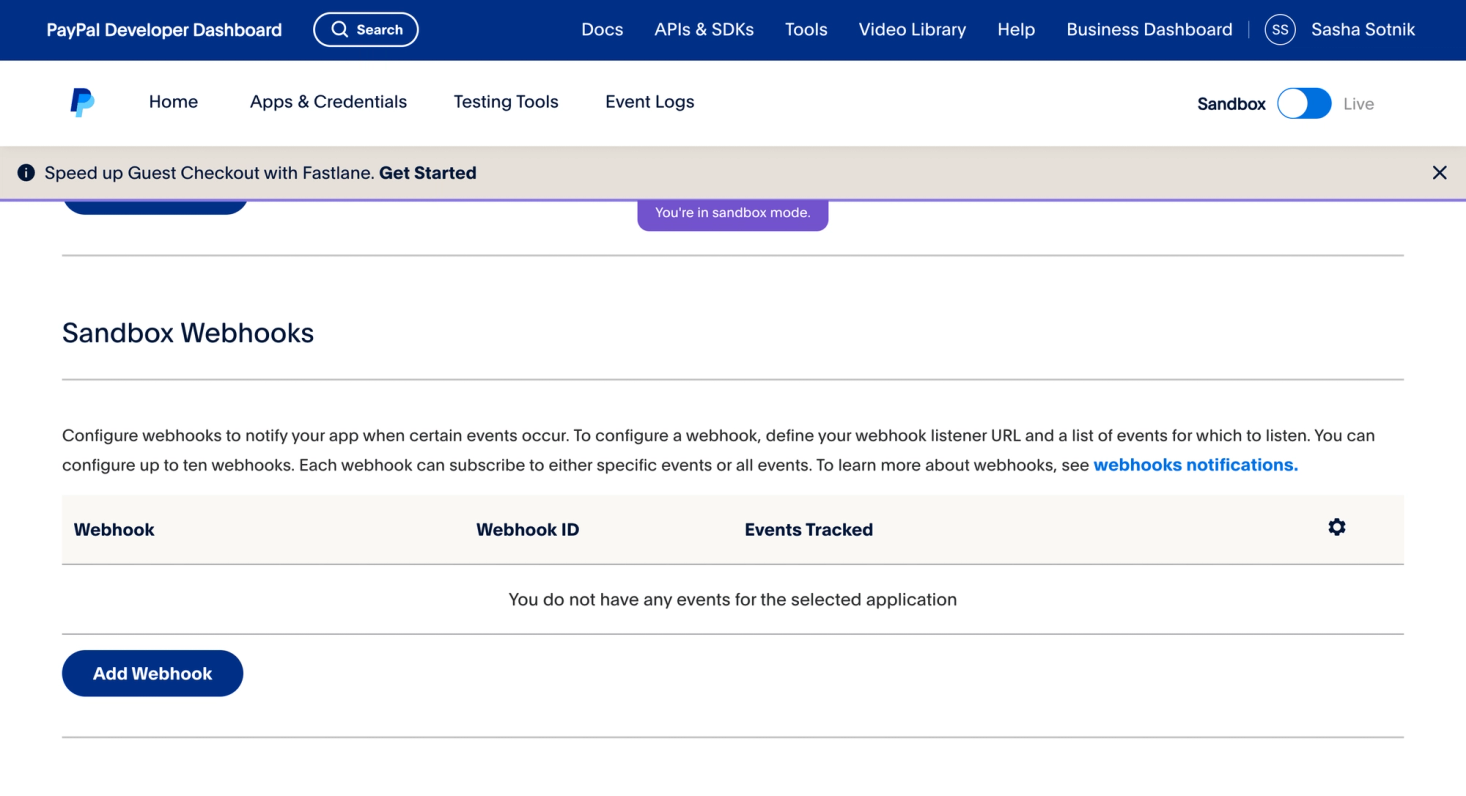Open Testing Tools tab

506,102
